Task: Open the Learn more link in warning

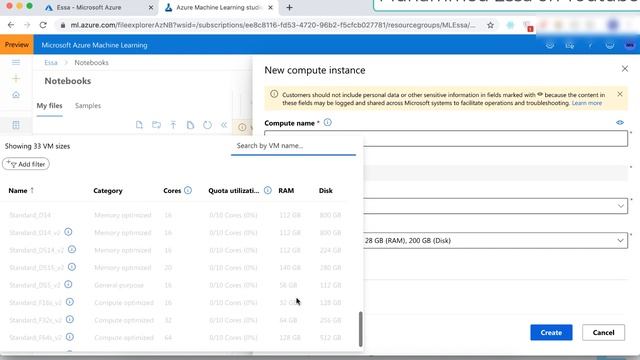Action: [587, 103]
